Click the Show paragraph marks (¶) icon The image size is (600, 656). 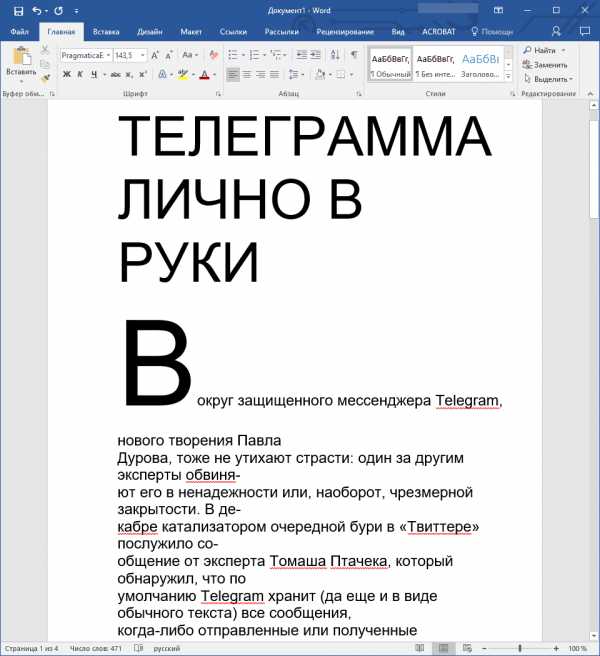[x=354, y=55]
